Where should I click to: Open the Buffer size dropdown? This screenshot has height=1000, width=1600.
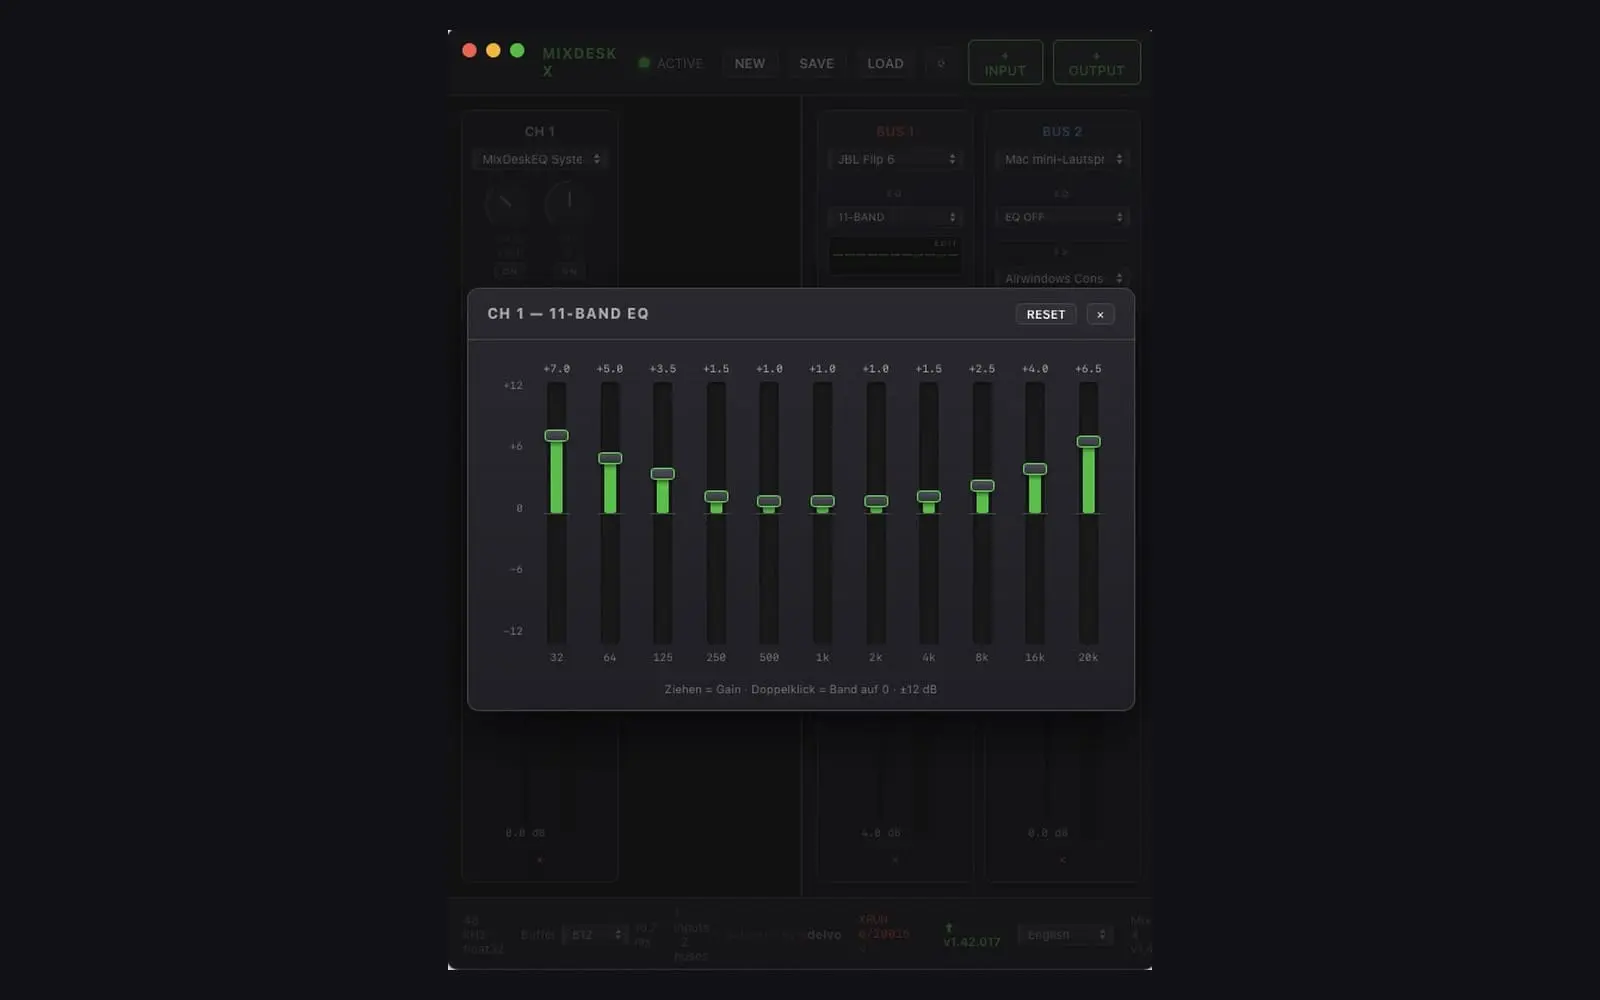point(594,935)
